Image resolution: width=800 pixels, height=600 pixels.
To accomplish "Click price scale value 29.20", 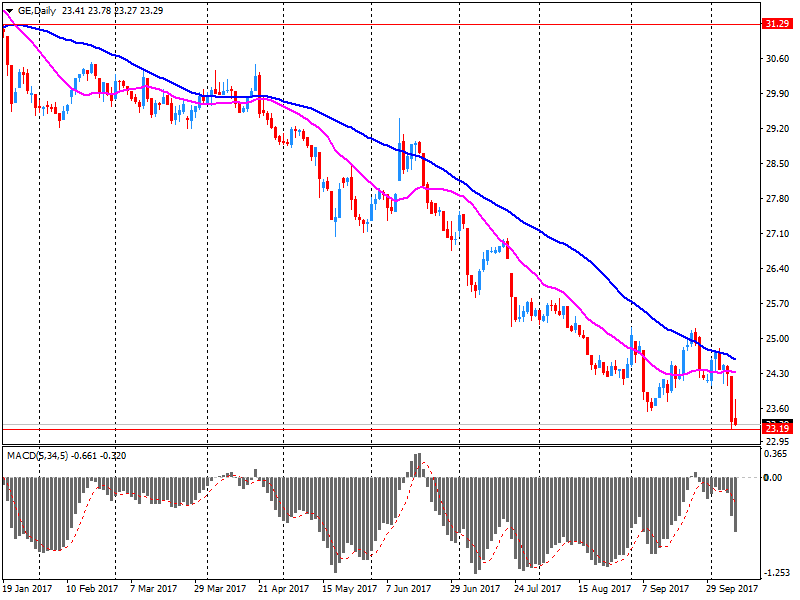I will coord(778,129).
